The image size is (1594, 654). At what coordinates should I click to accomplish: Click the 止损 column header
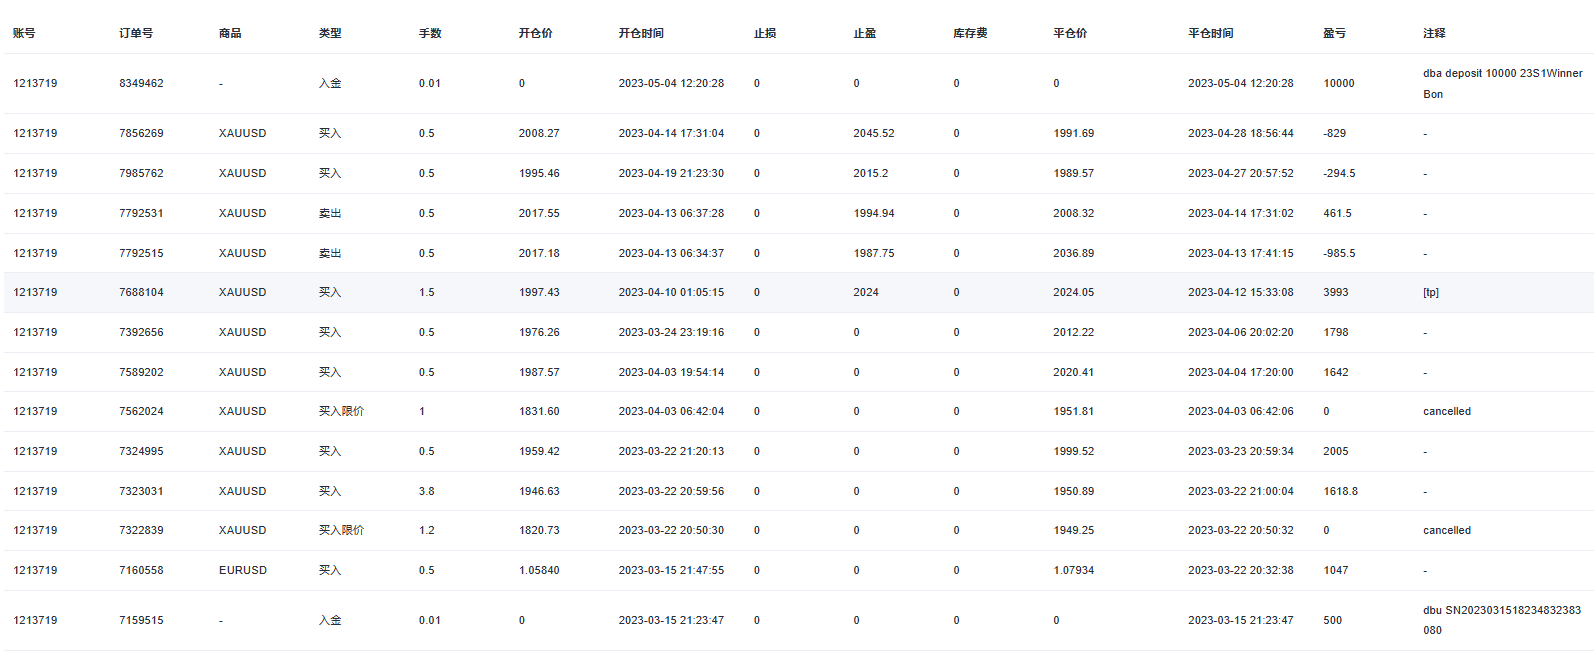pos(765,33)
